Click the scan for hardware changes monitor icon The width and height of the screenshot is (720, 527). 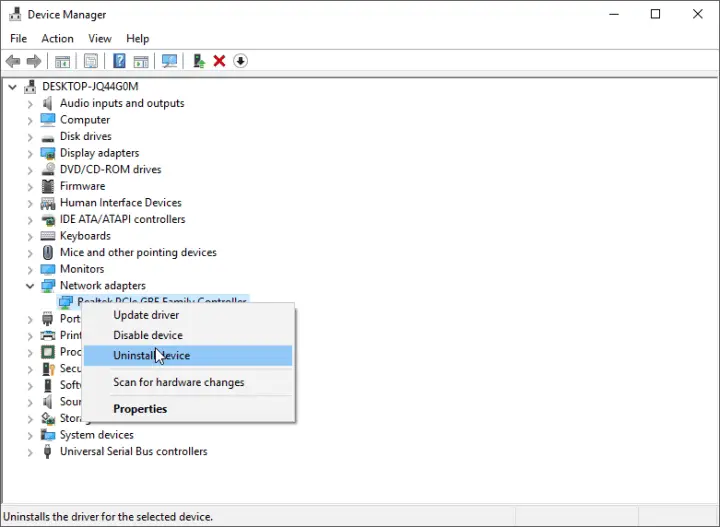[x=169, y=61]
